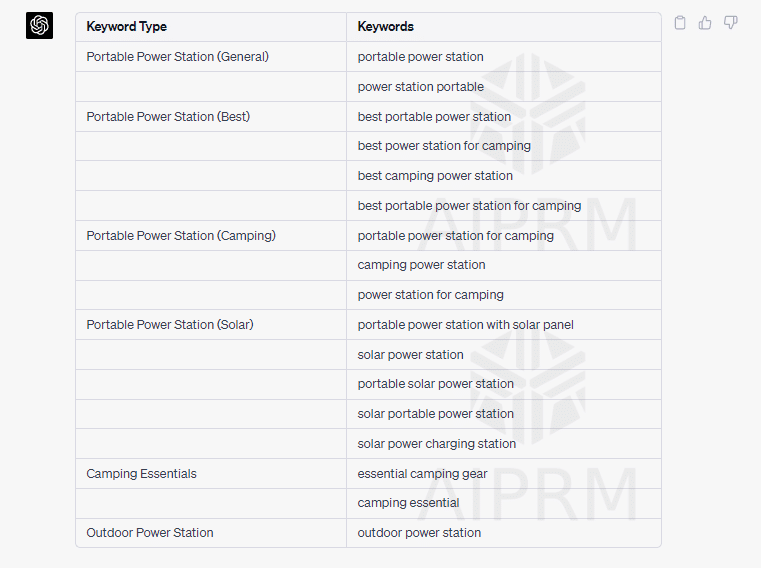
Task: Click the lowercase "outdoor power station" keyword
Action: click(420, 533)
